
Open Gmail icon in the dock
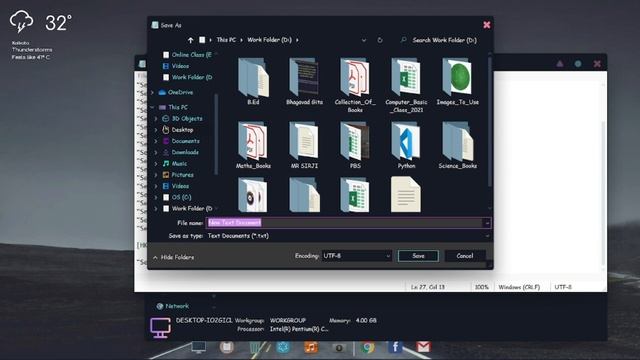[x=423, y=347]
